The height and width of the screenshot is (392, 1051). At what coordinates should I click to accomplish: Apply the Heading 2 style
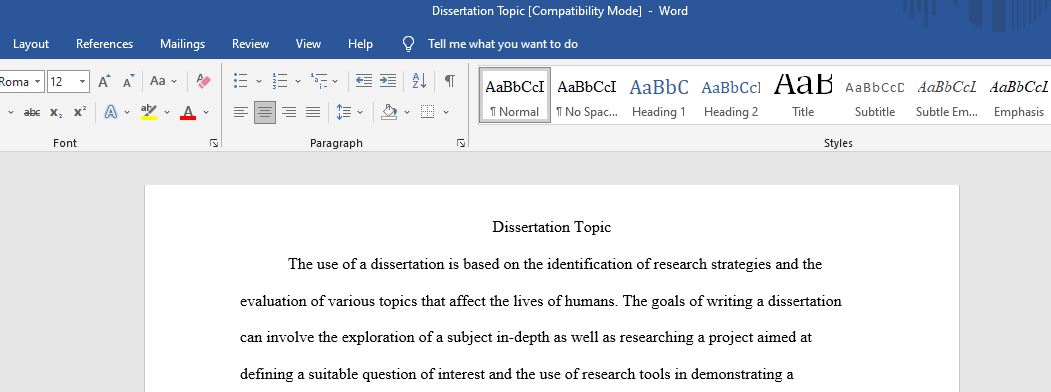(731, 95)
